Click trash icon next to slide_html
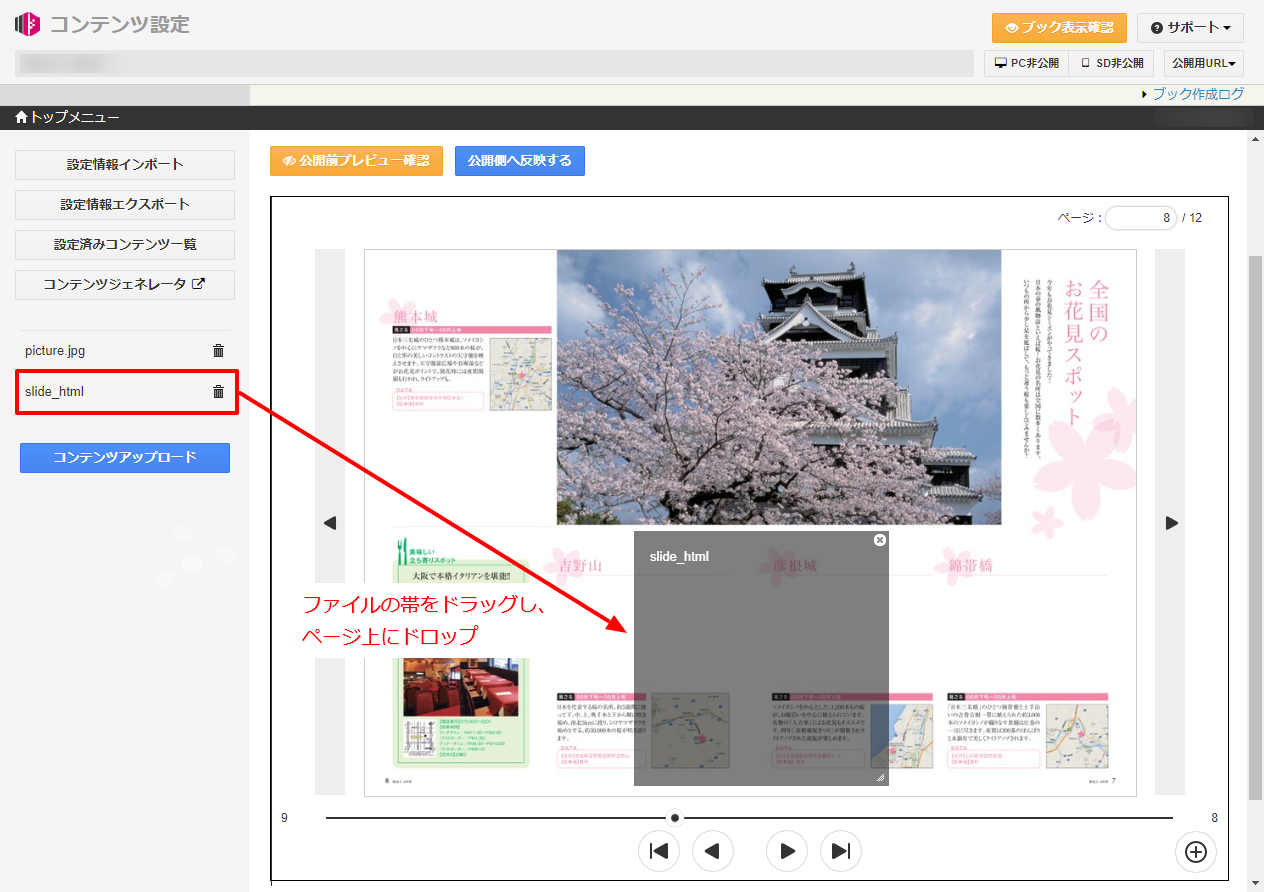The image size is (1264, 892). point(218,392)
